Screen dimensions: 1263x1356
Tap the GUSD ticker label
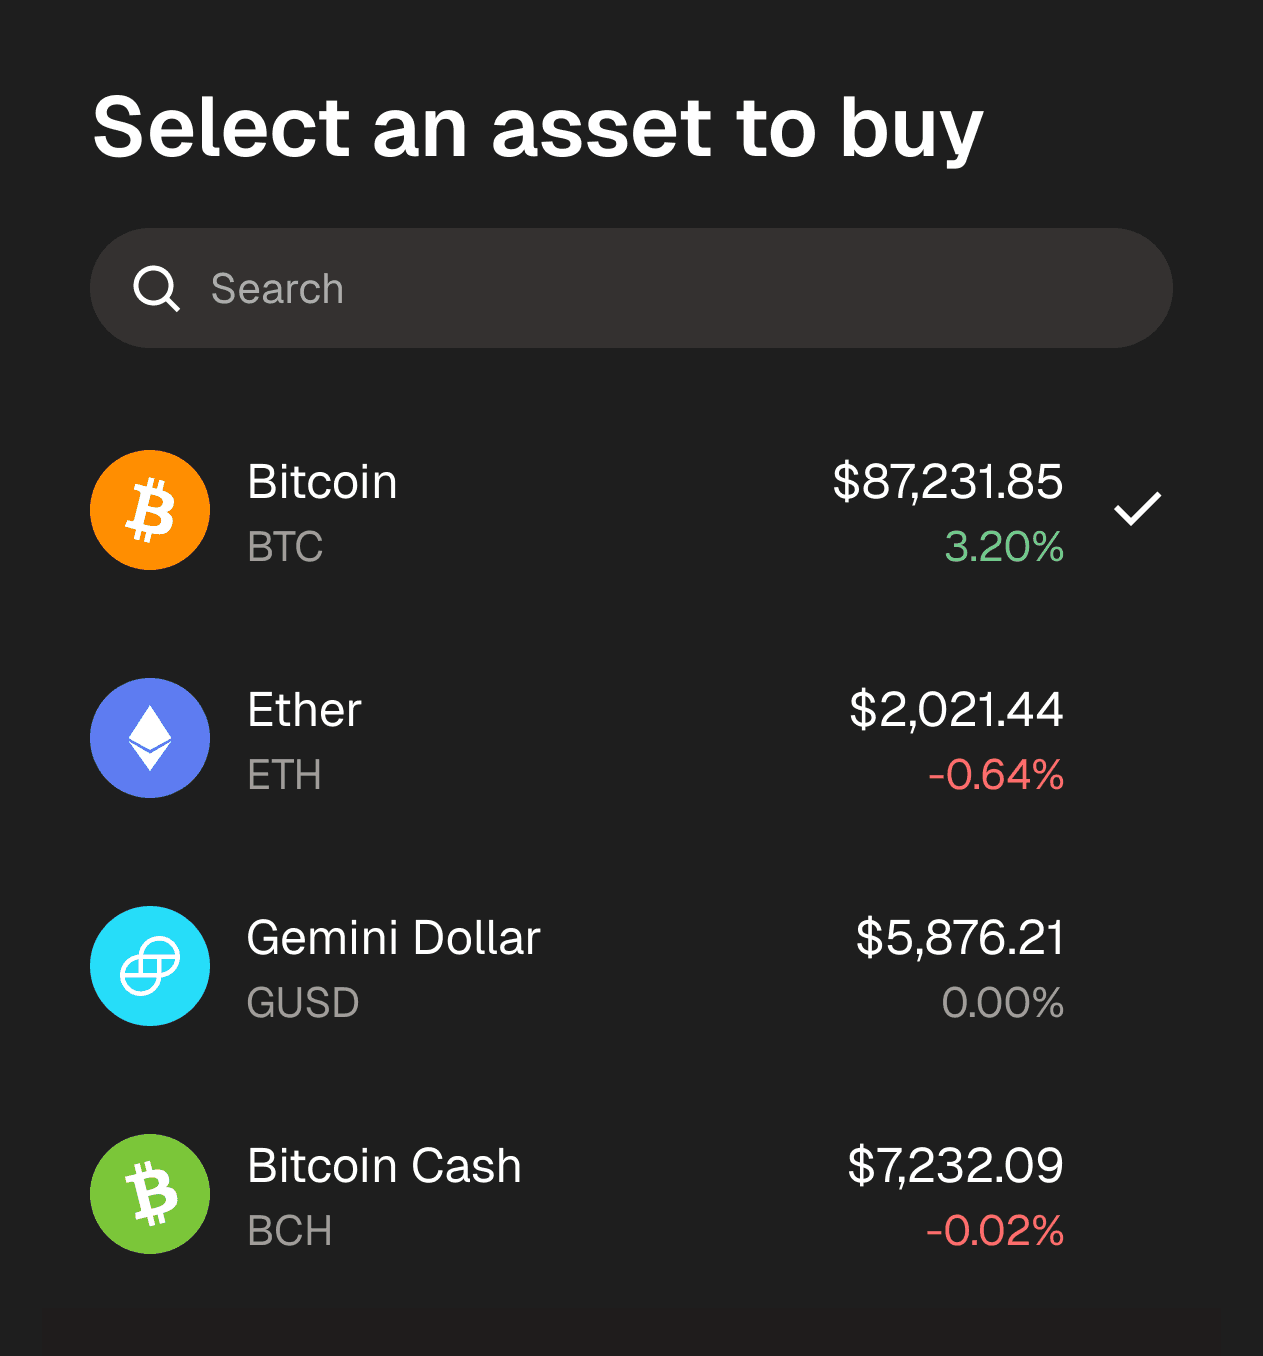[x=303, y=1003]
